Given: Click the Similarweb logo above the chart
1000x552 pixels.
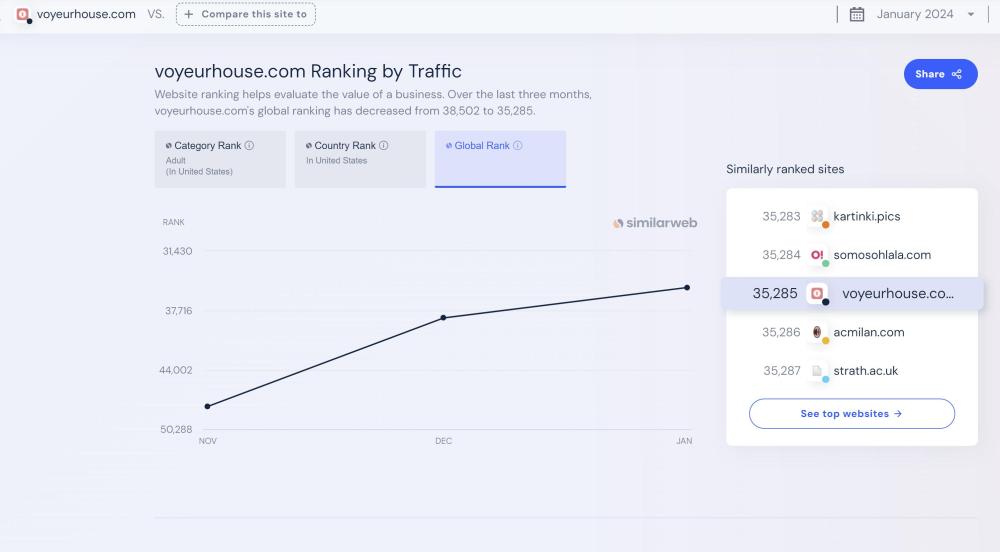Looking at the screenshot, I should [655, 223].
